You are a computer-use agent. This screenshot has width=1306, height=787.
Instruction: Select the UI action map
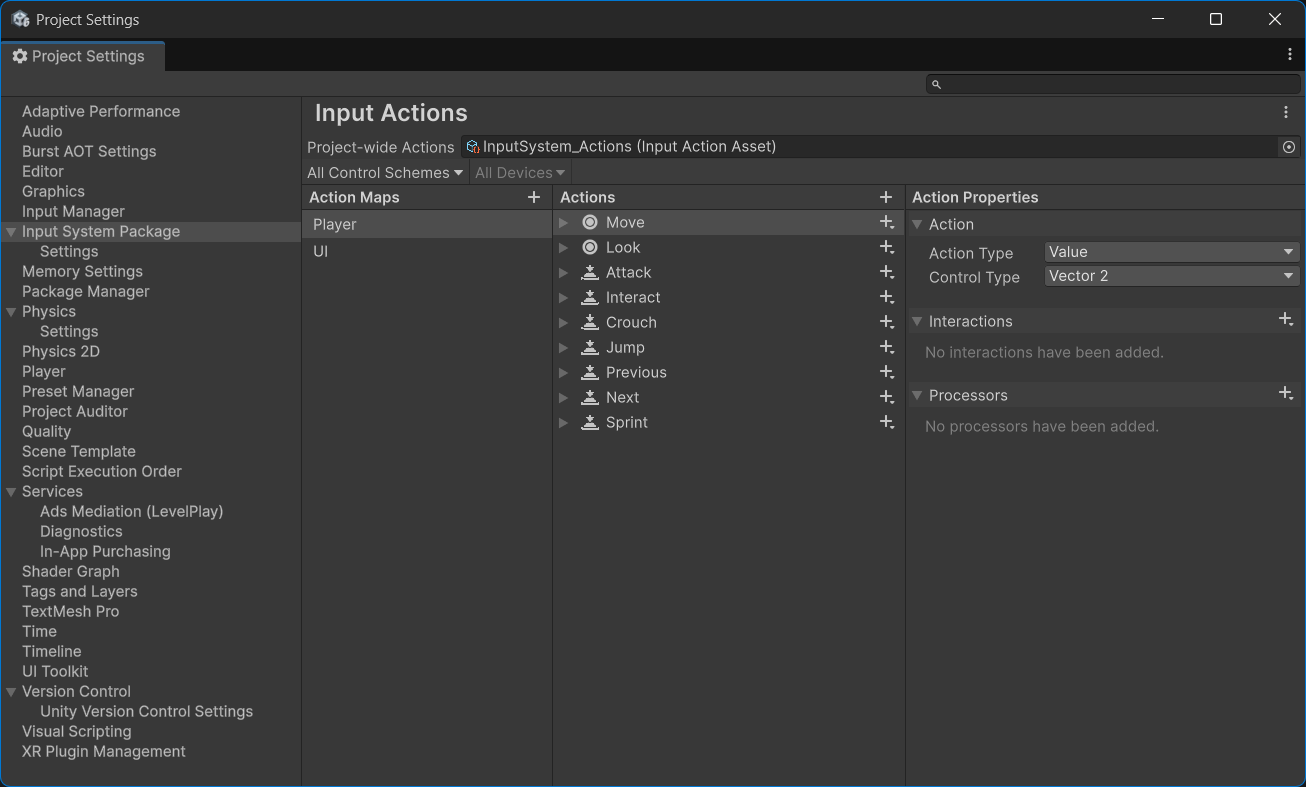coord(427,251)
